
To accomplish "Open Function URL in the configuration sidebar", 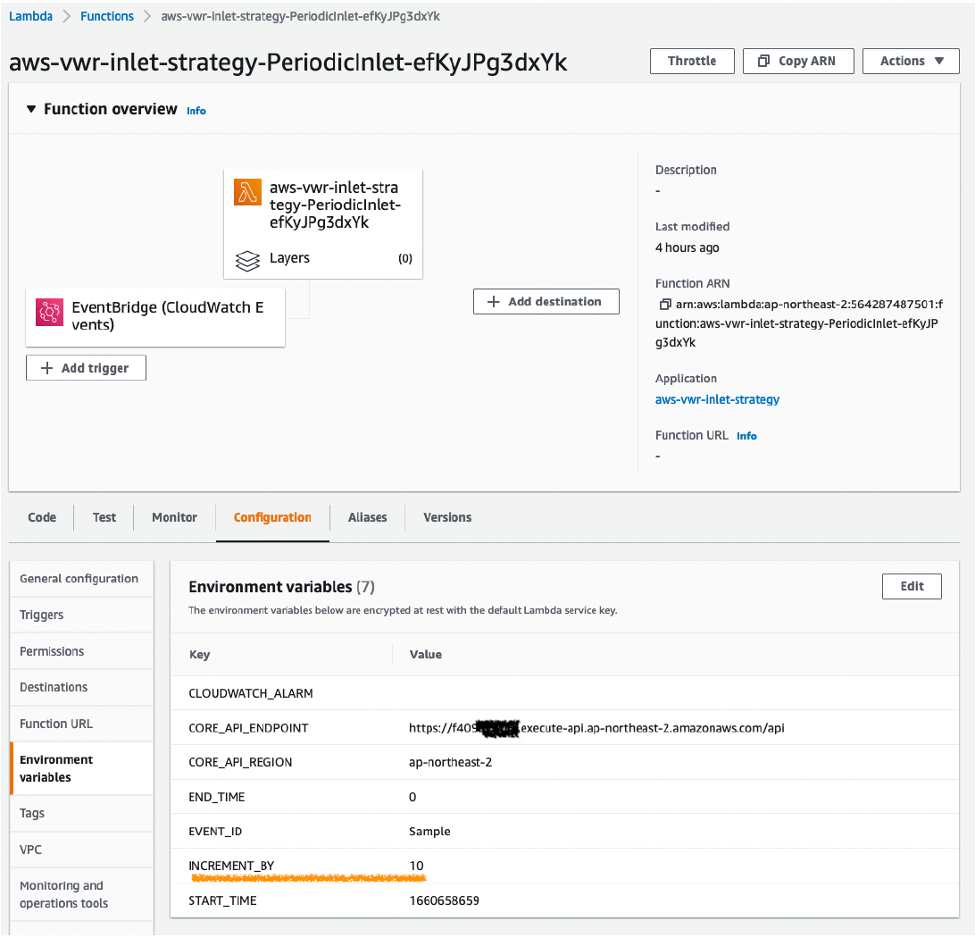I will click(82, 724).
